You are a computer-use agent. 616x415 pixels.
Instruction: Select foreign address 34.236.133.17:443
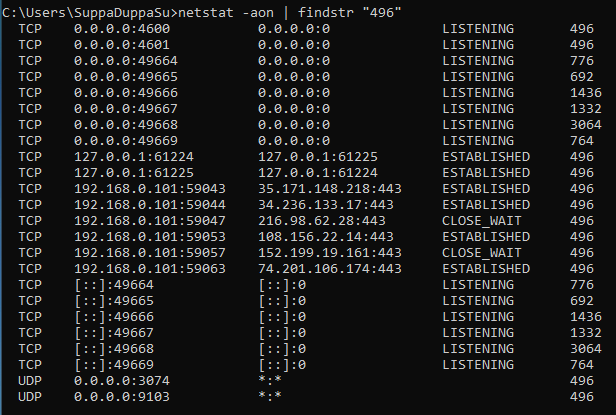click(x=325, y=205)
